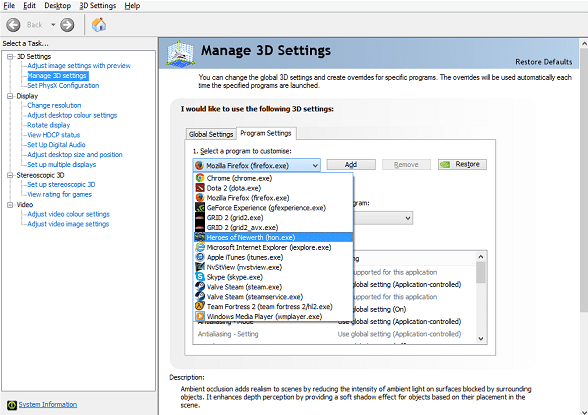The height and width of the screenshot is (415, 588).
Task: Click the Chrome icon in program list
Action: point(200,178)
